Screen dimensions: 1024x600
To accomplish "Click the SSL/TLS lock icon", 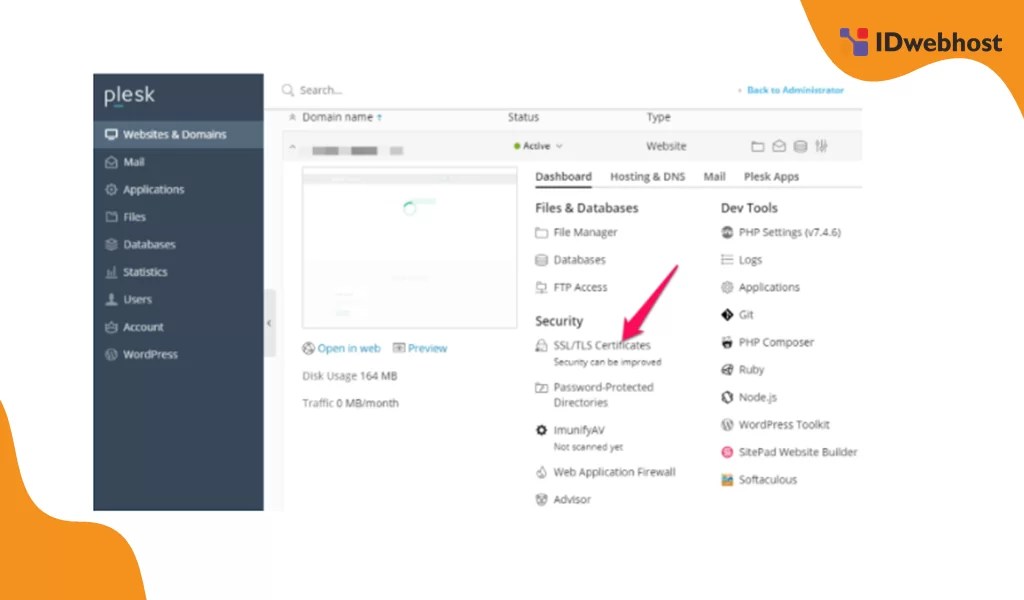I will pos(541,345).
